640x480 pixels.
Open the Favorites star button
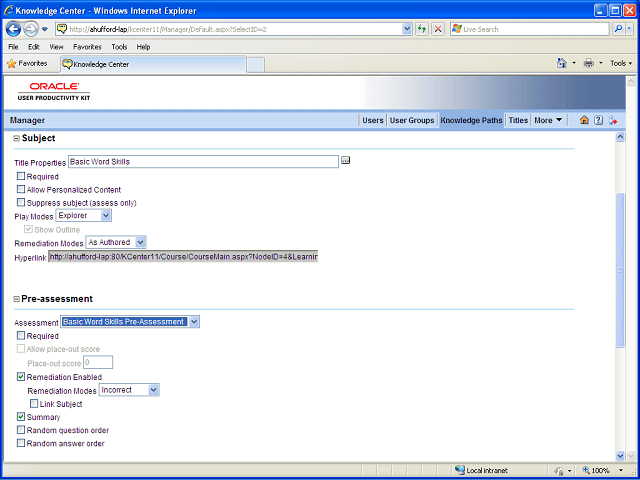(27, 64)
